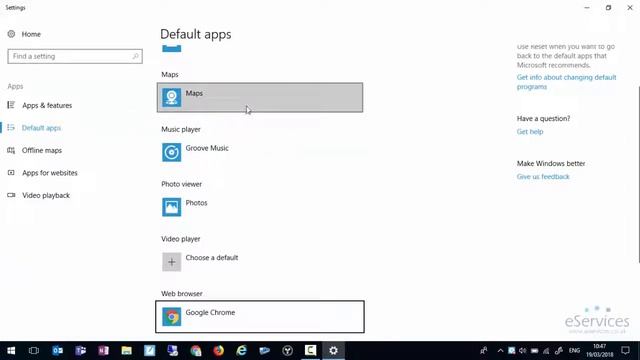This screenshot has width=640, height=360.
Task: Click the ENG language indicator
Action: [574, 350]
